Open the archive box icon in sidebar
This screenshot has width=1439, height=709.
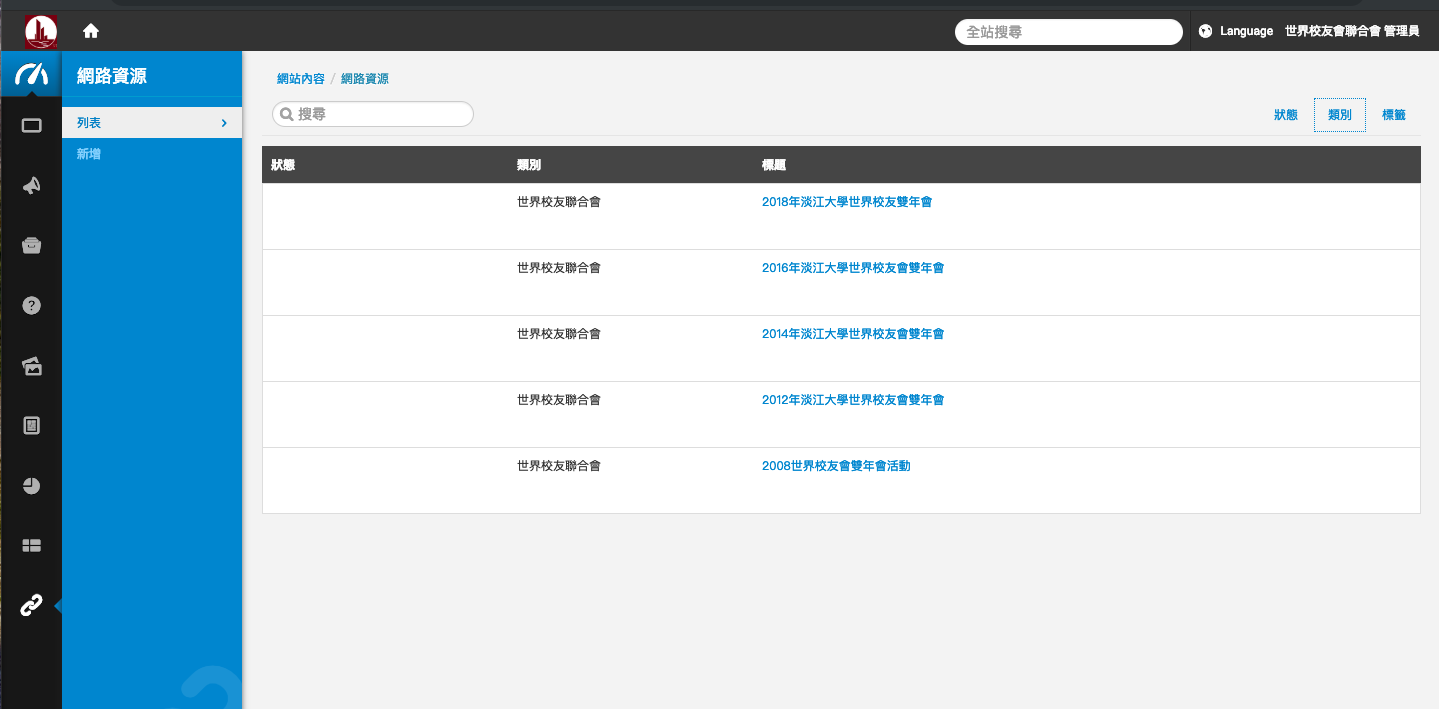pos(31,246)
